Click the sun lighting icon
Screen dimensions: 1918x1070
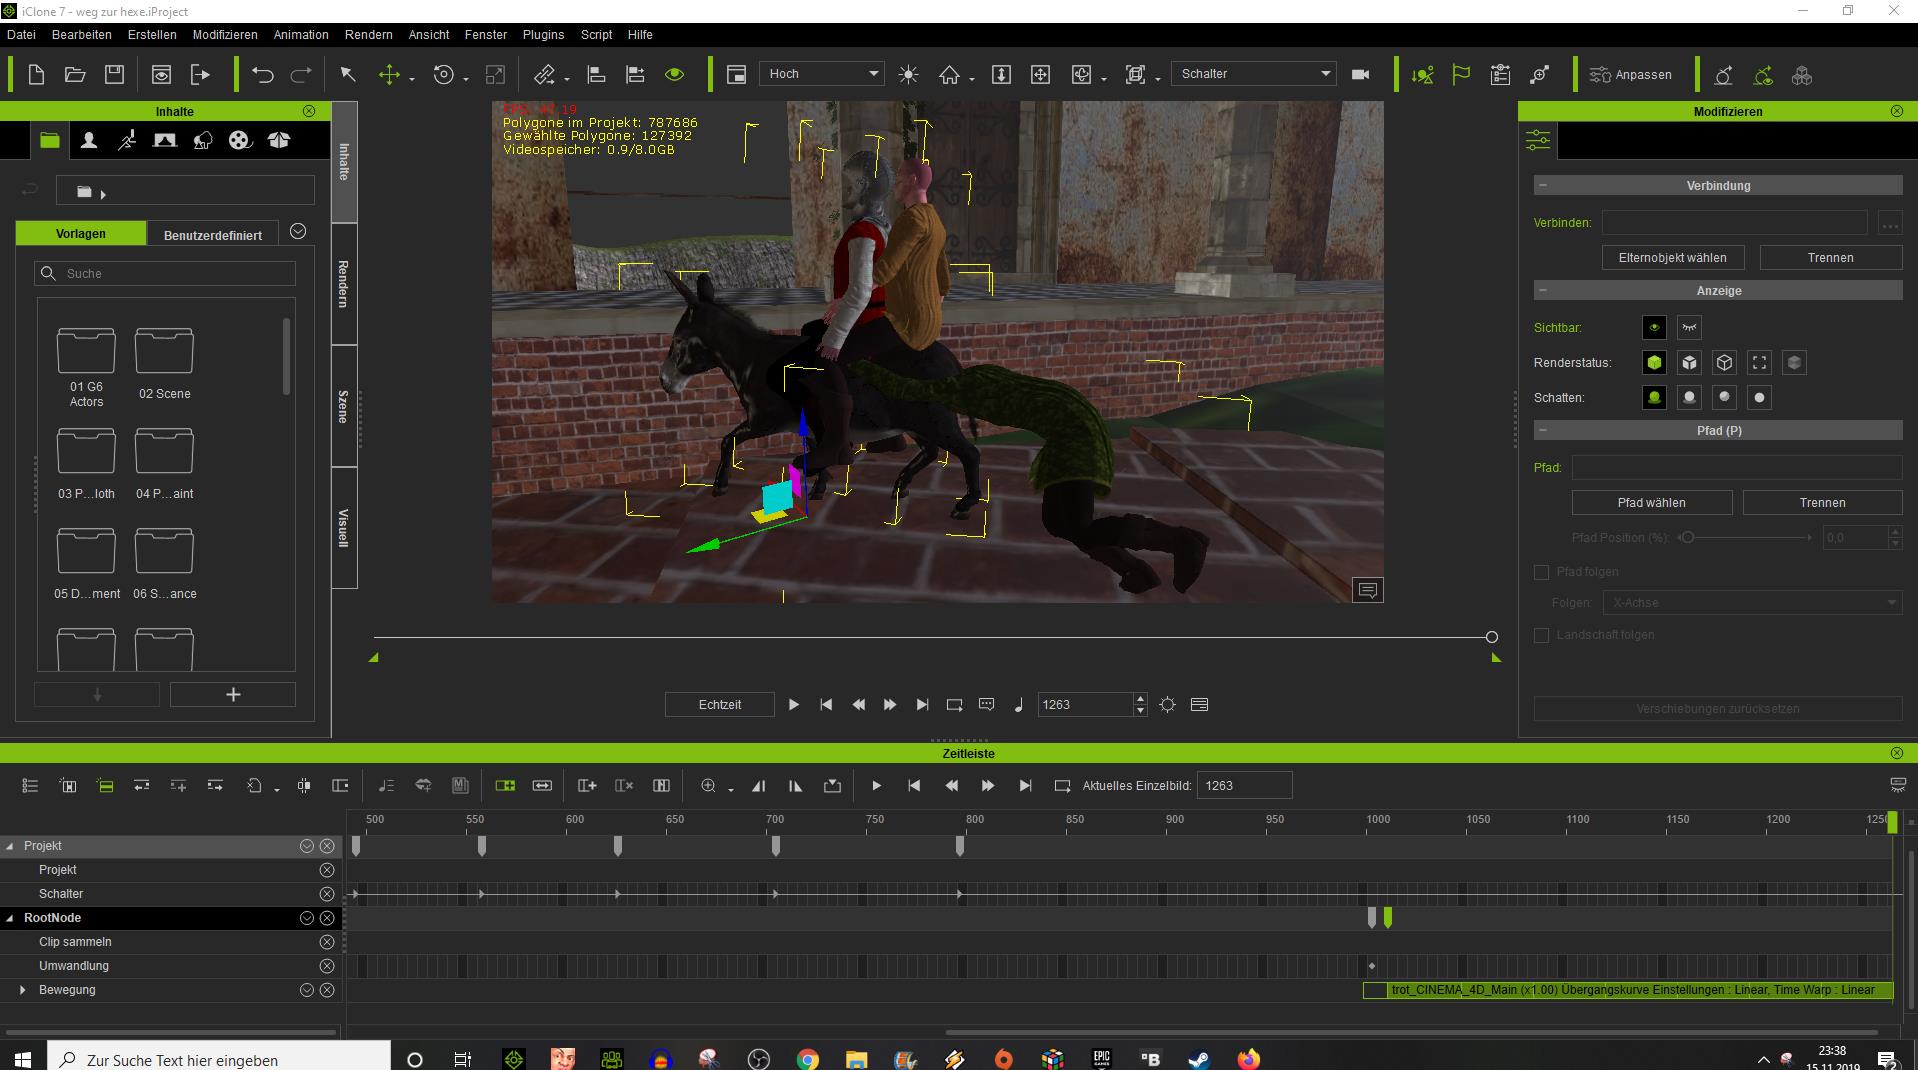(x=908, y=75)
